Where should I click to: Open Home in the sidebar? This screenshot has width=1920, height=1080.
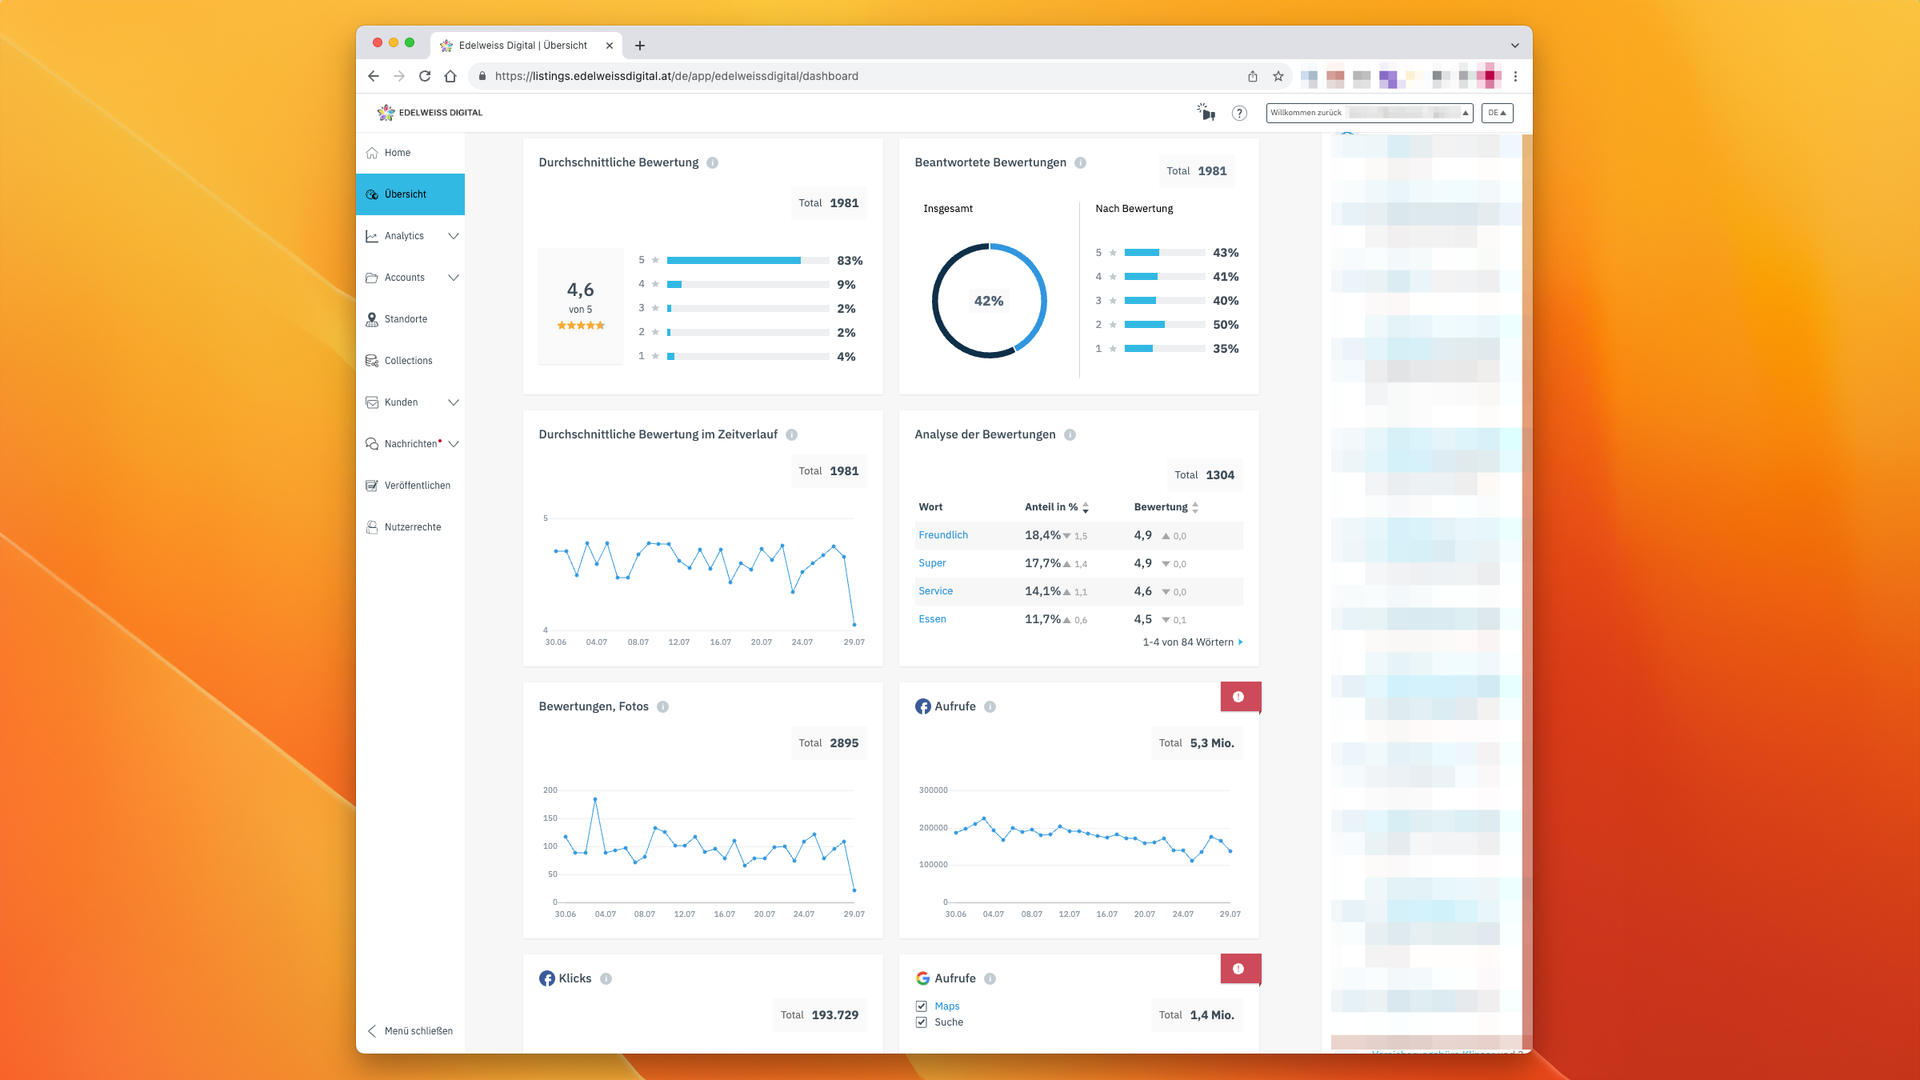410,153
